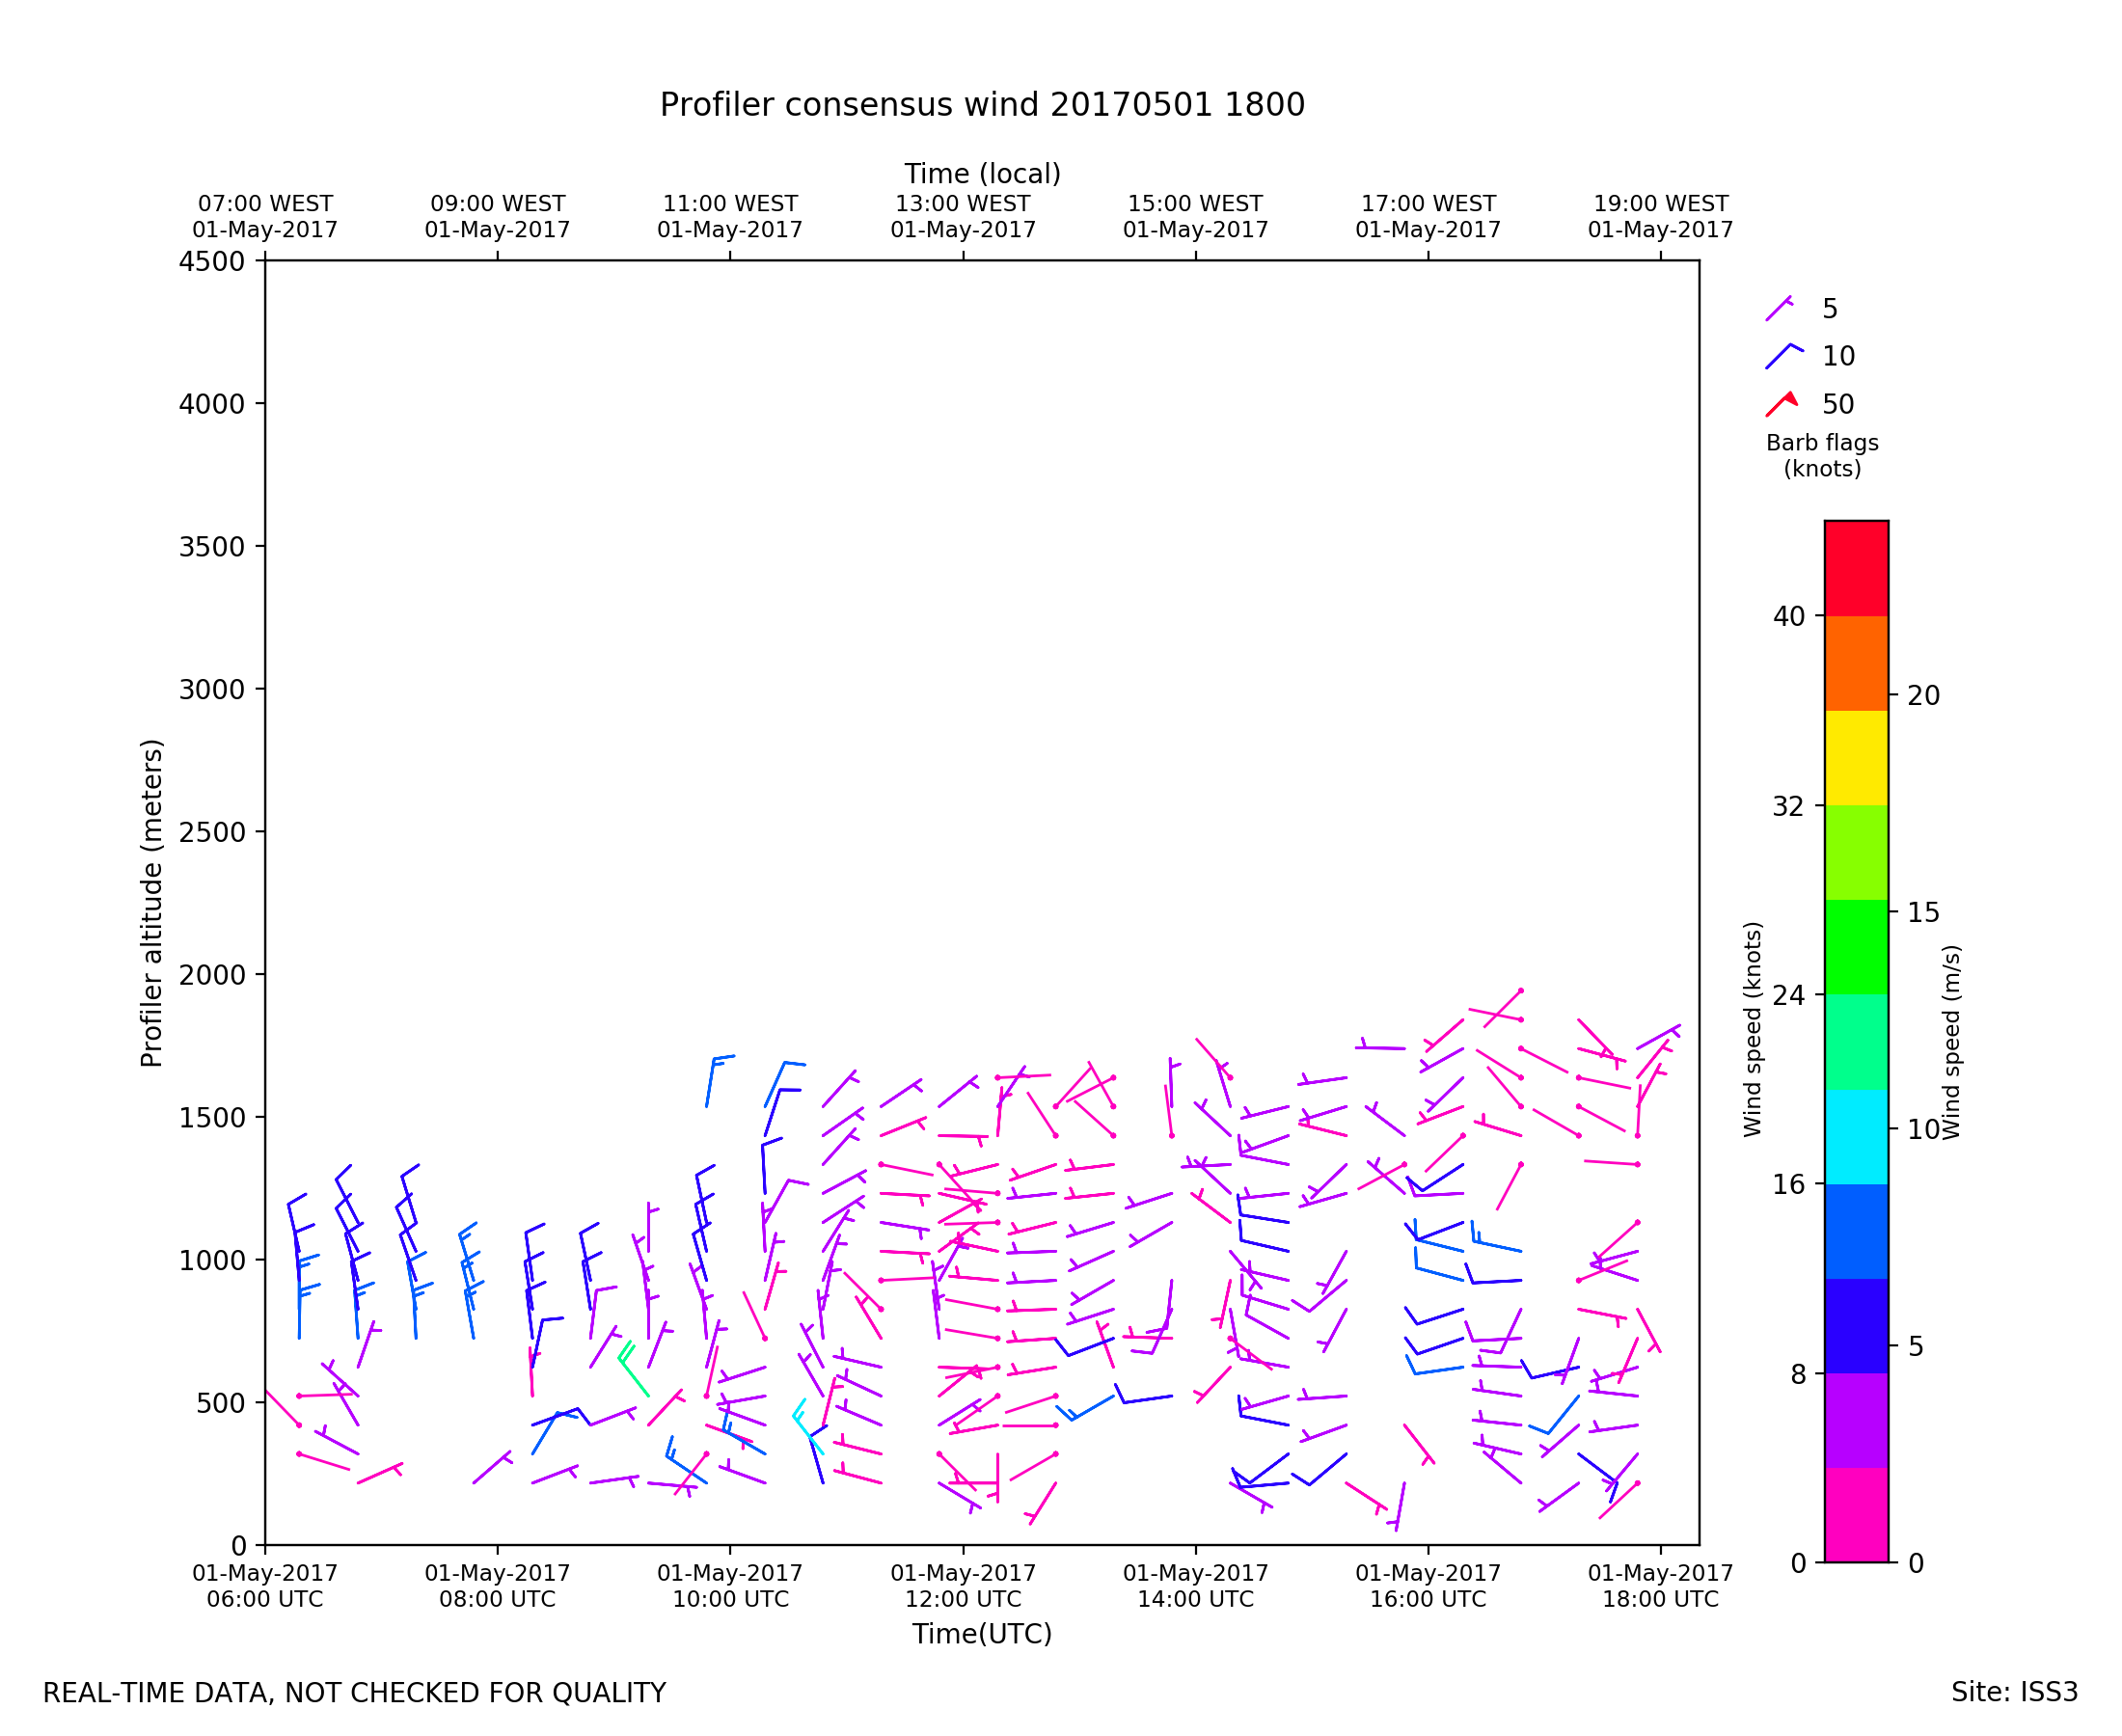Click the magenta colorbar segment at bottom
2122x1736 pixels.
[1856, 1515]
